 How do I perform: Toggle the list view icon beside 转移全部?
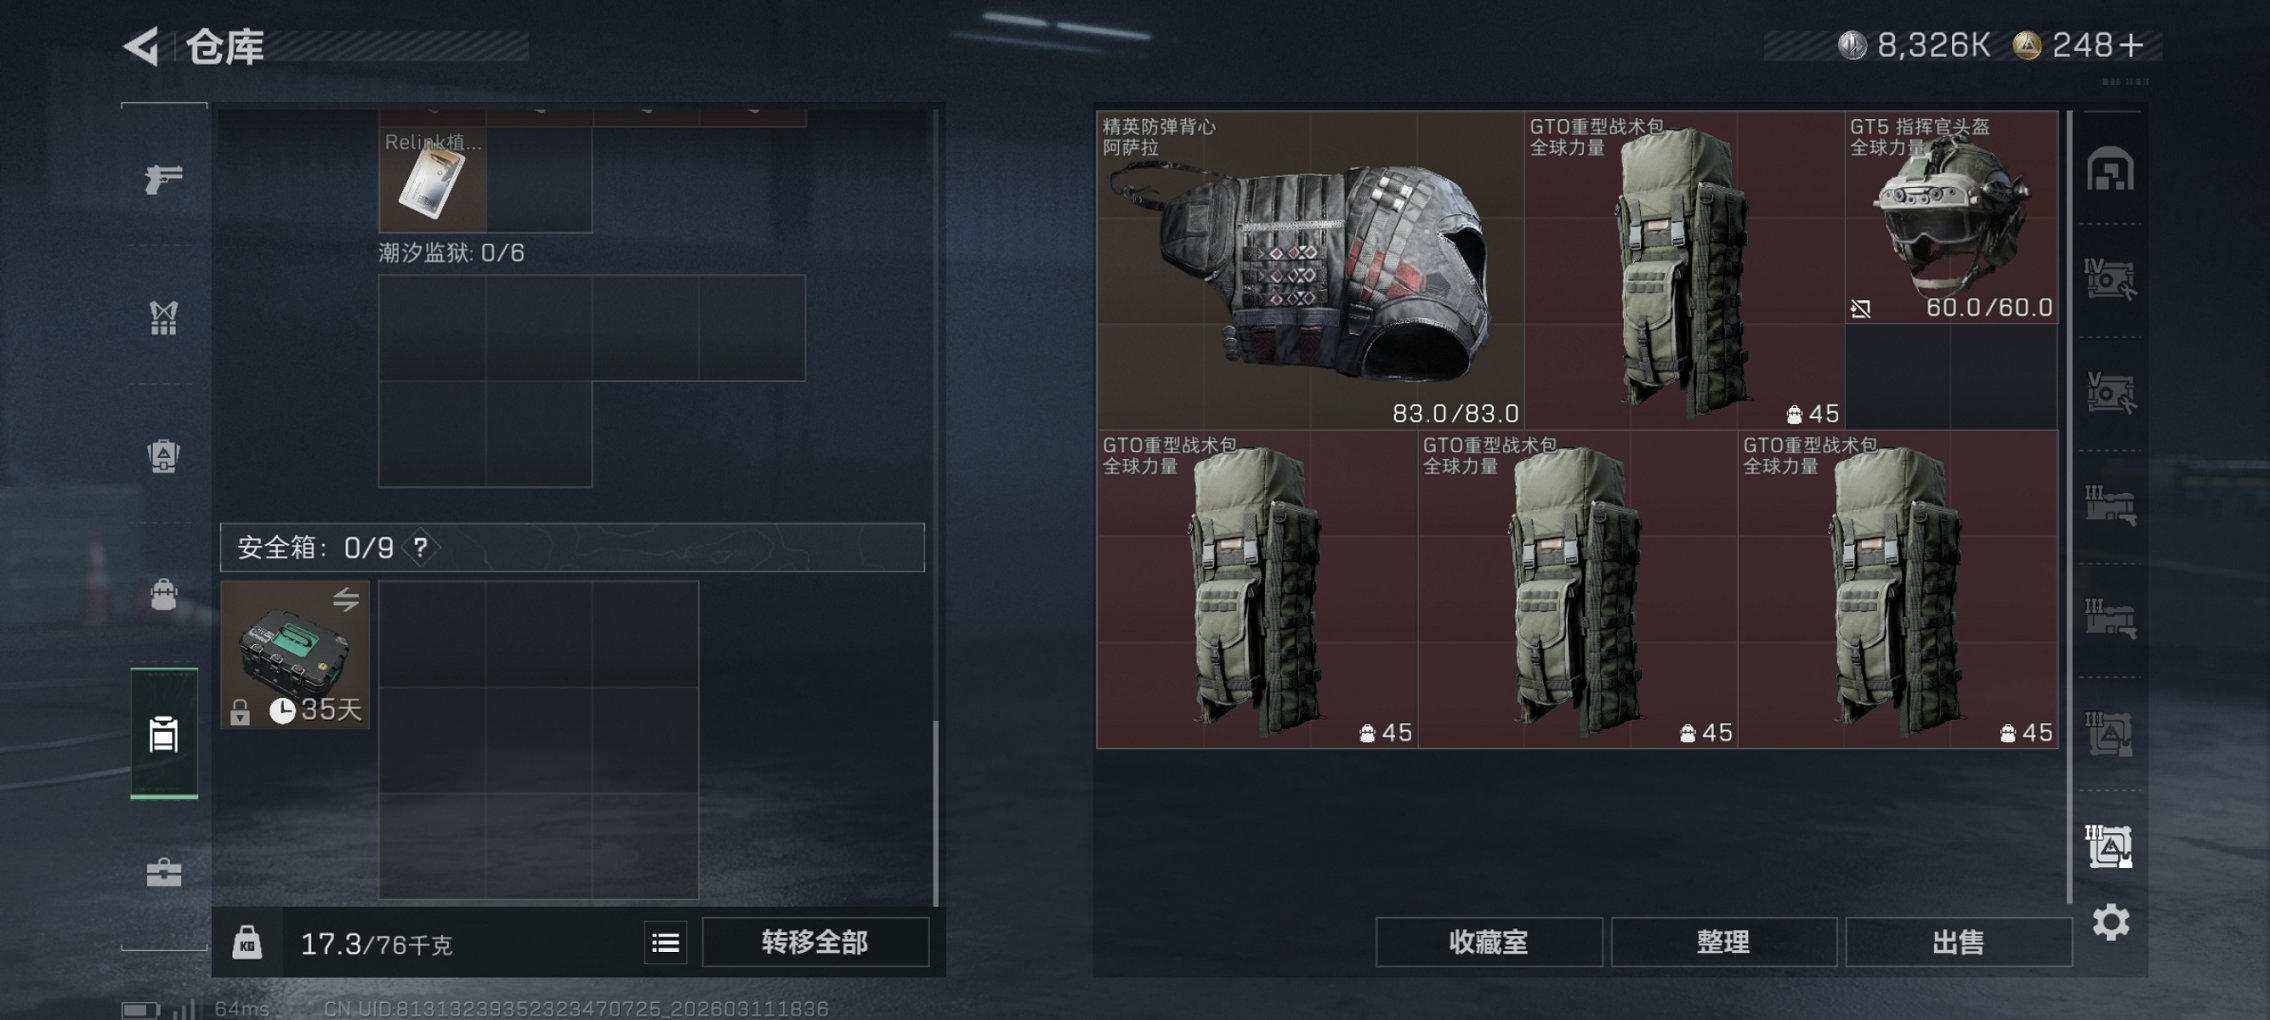point(666,943)
